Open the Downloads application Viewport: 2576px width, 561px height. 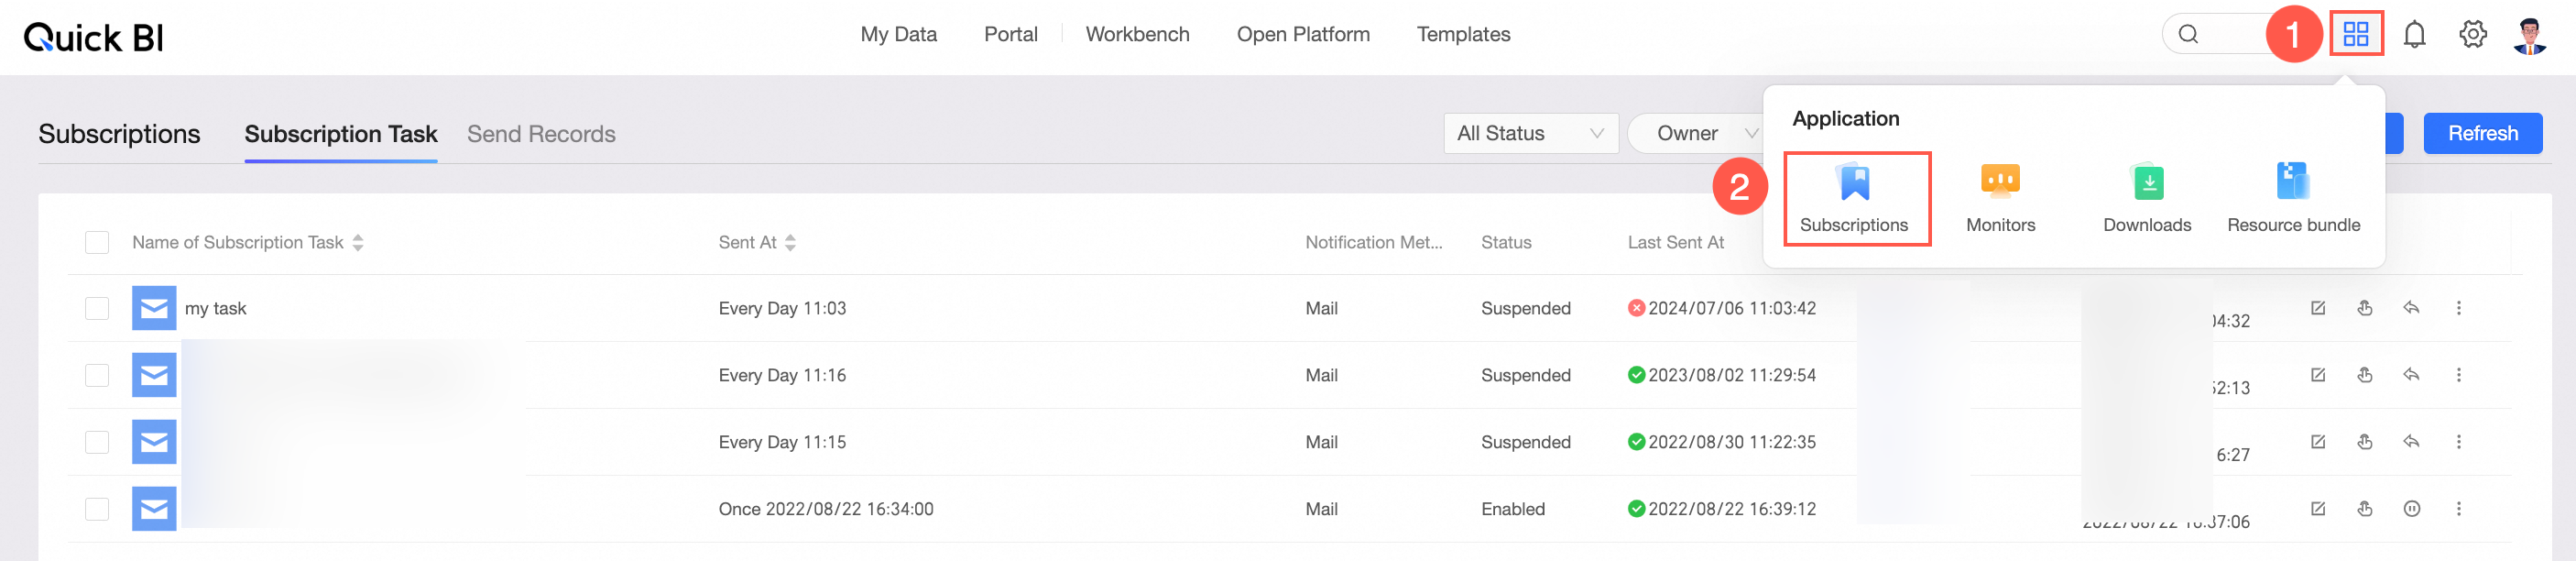2147,198
